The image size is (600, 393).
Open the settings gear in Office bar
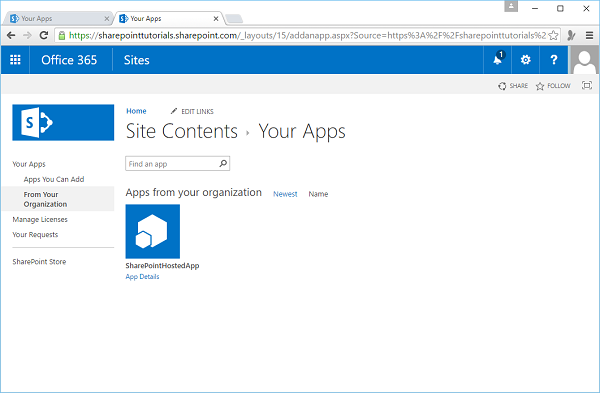525,60
